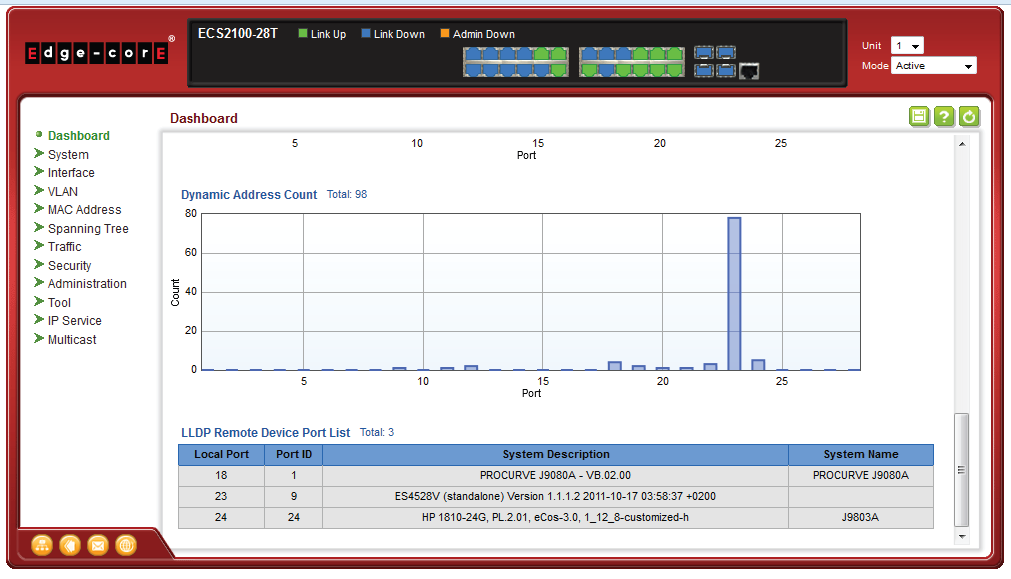
Task: Open the Tool menu item
Action: pyautogui.click(x=59, y=302)
